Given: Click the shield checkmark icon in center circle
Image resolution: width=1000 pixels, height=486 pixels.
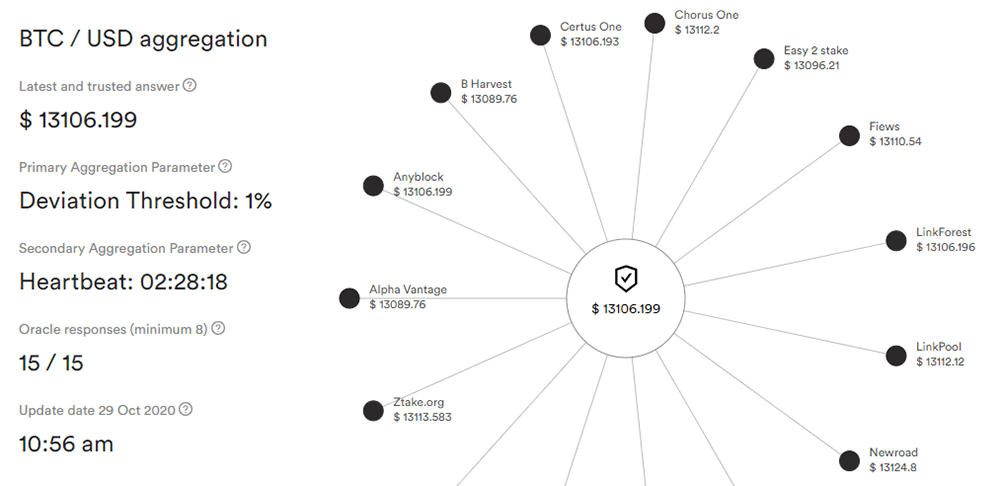Looking at the screenshot, I should 626,279.
